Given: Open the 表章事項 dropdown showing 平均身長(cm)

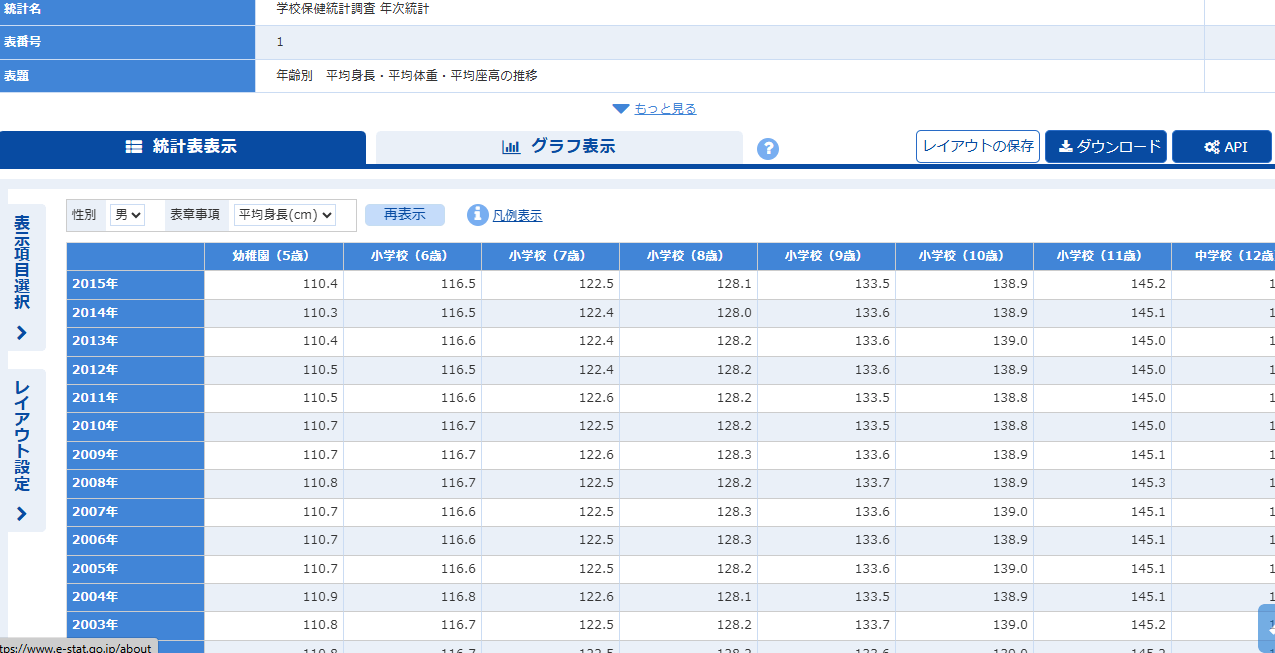Looking at the screenshot, I should click(x=284, y=215).
